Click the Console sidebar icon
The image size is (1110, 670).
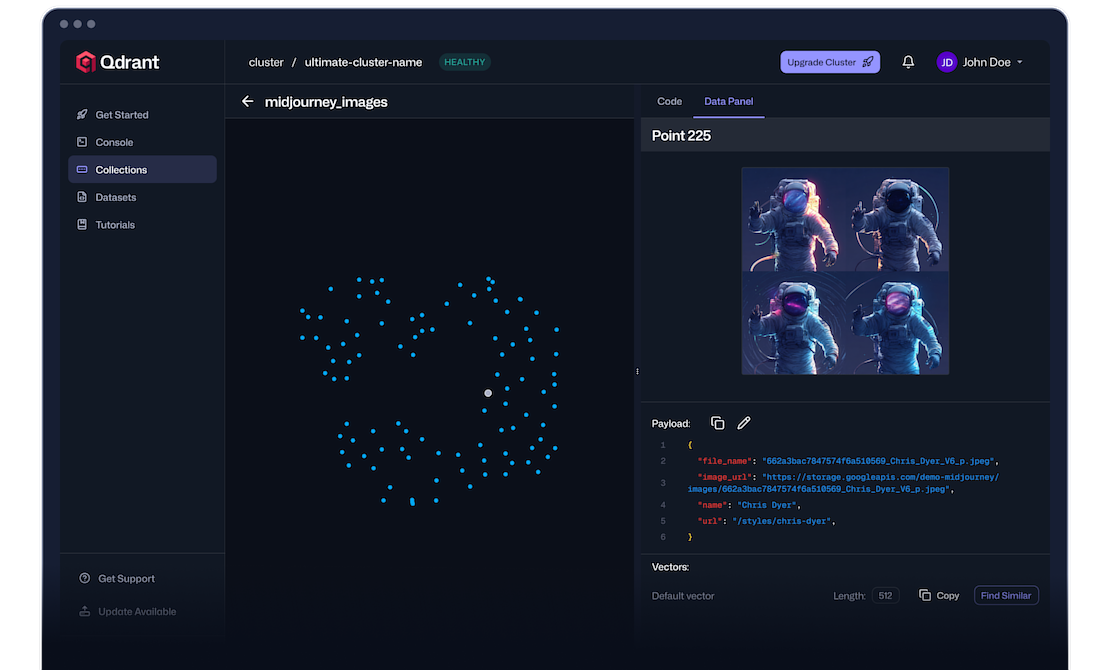click(x=83, y=142)
